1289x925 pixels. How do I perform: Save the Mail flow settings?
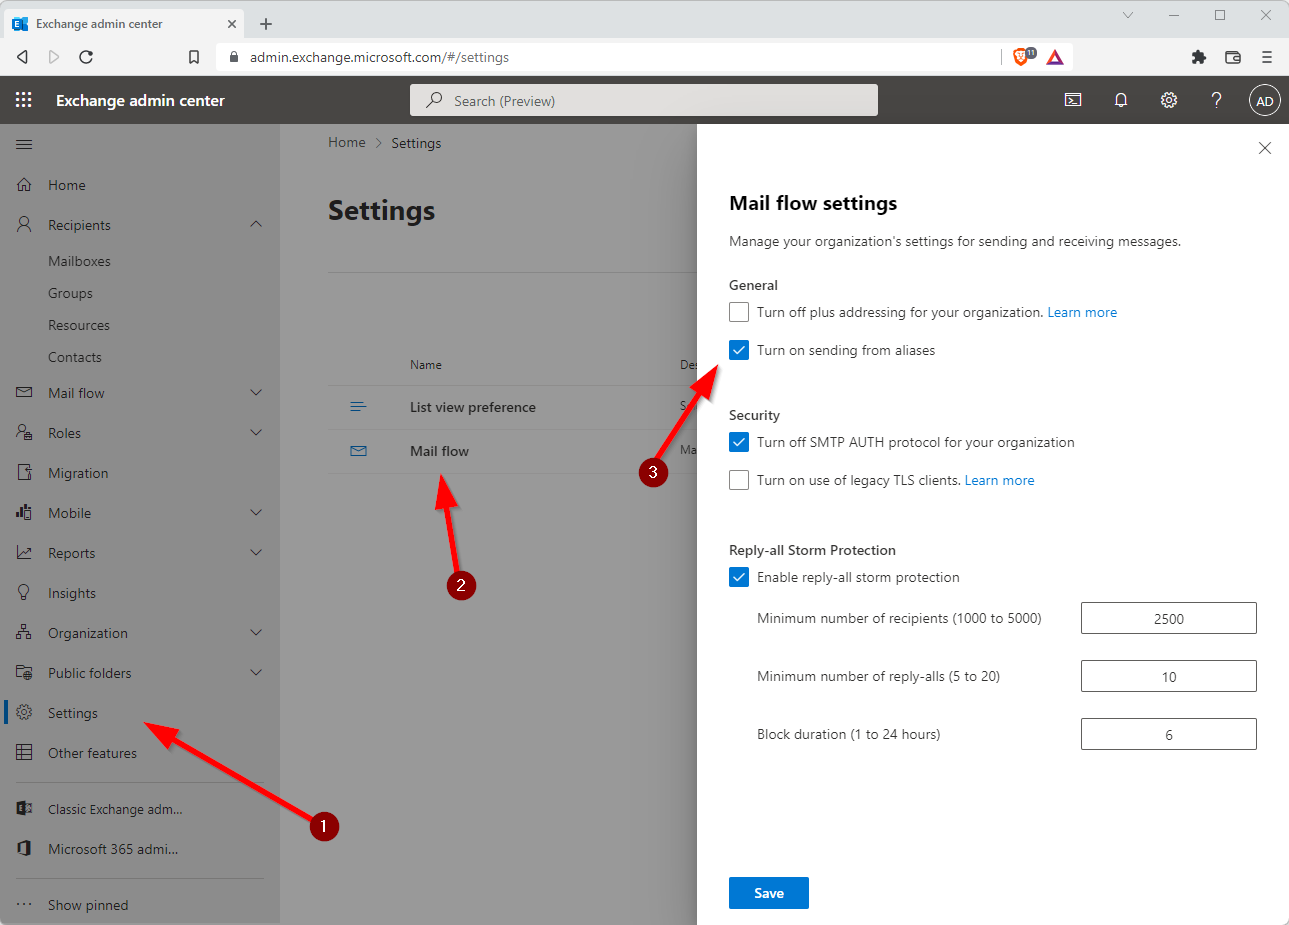pyautogui.click(x=768, y=893)
